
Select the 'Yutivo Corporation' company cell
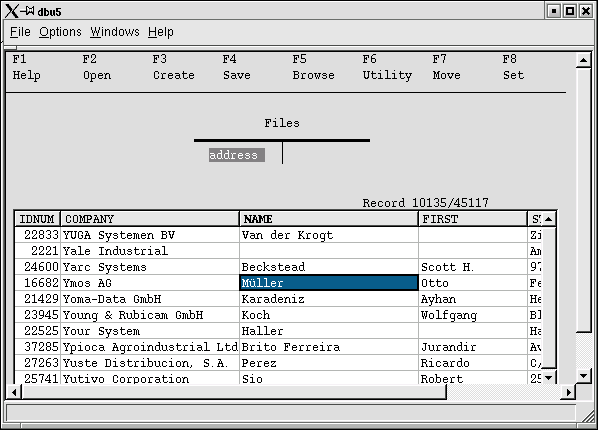click(x=150, y=378)
